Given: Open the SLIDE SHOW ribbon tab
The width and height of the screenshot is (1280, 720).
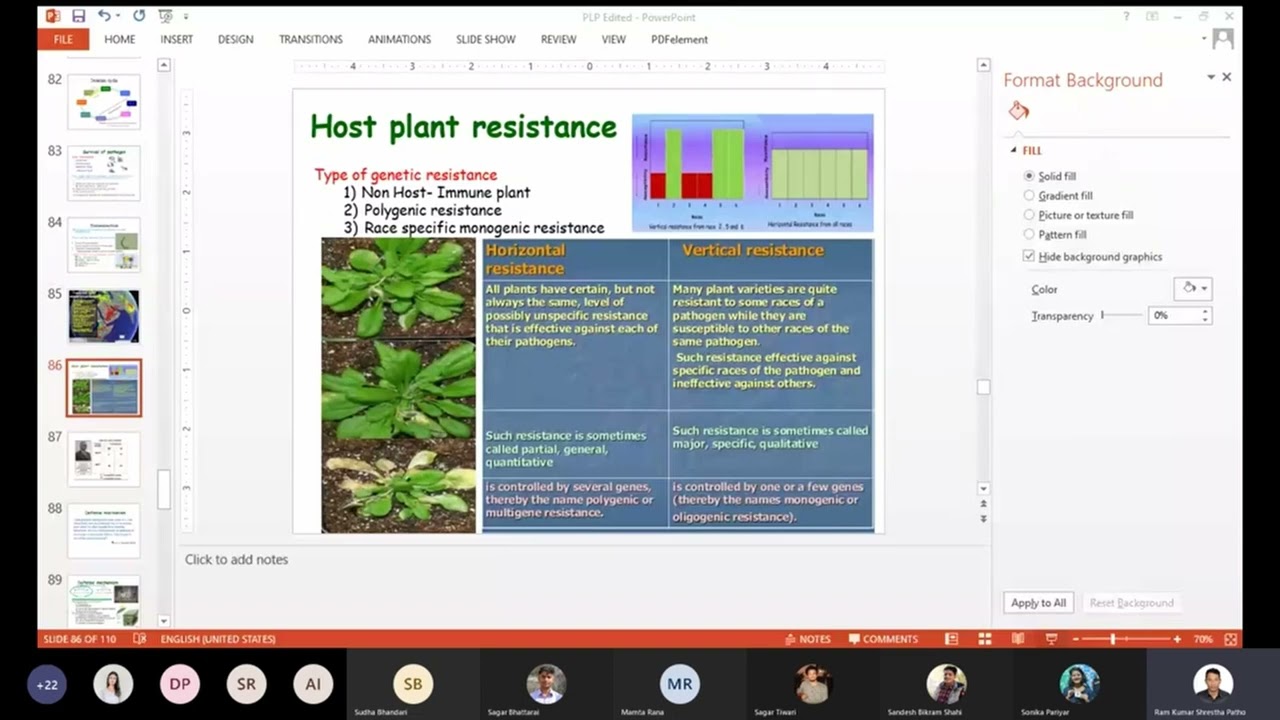Looking at the screenshot, I should click(x=486, y=39).
